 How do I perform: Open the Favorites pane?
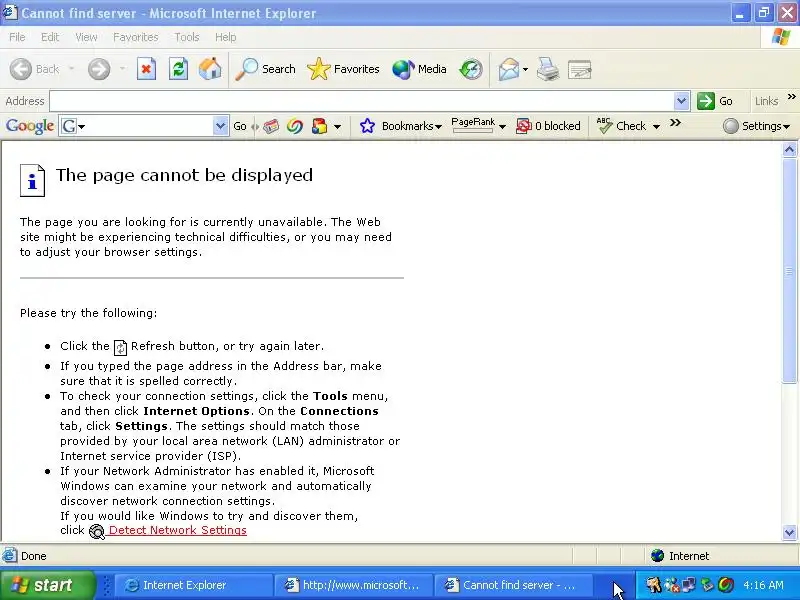click(x=343, y=69)
